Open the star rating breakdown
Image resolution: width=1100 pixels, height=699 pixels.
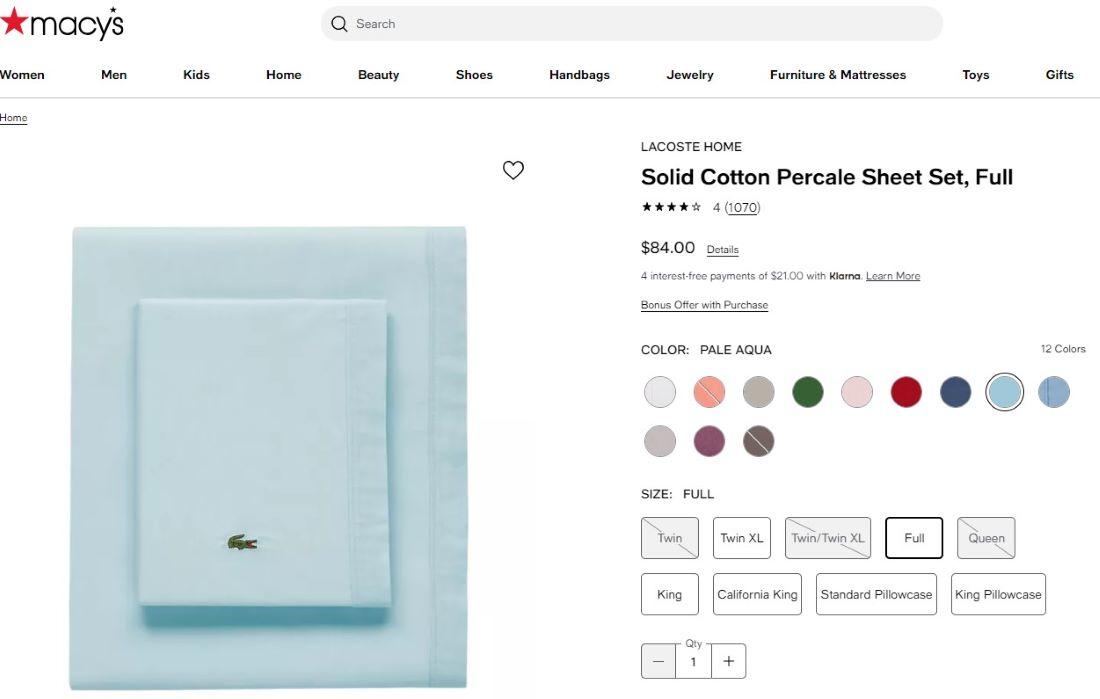671,208
